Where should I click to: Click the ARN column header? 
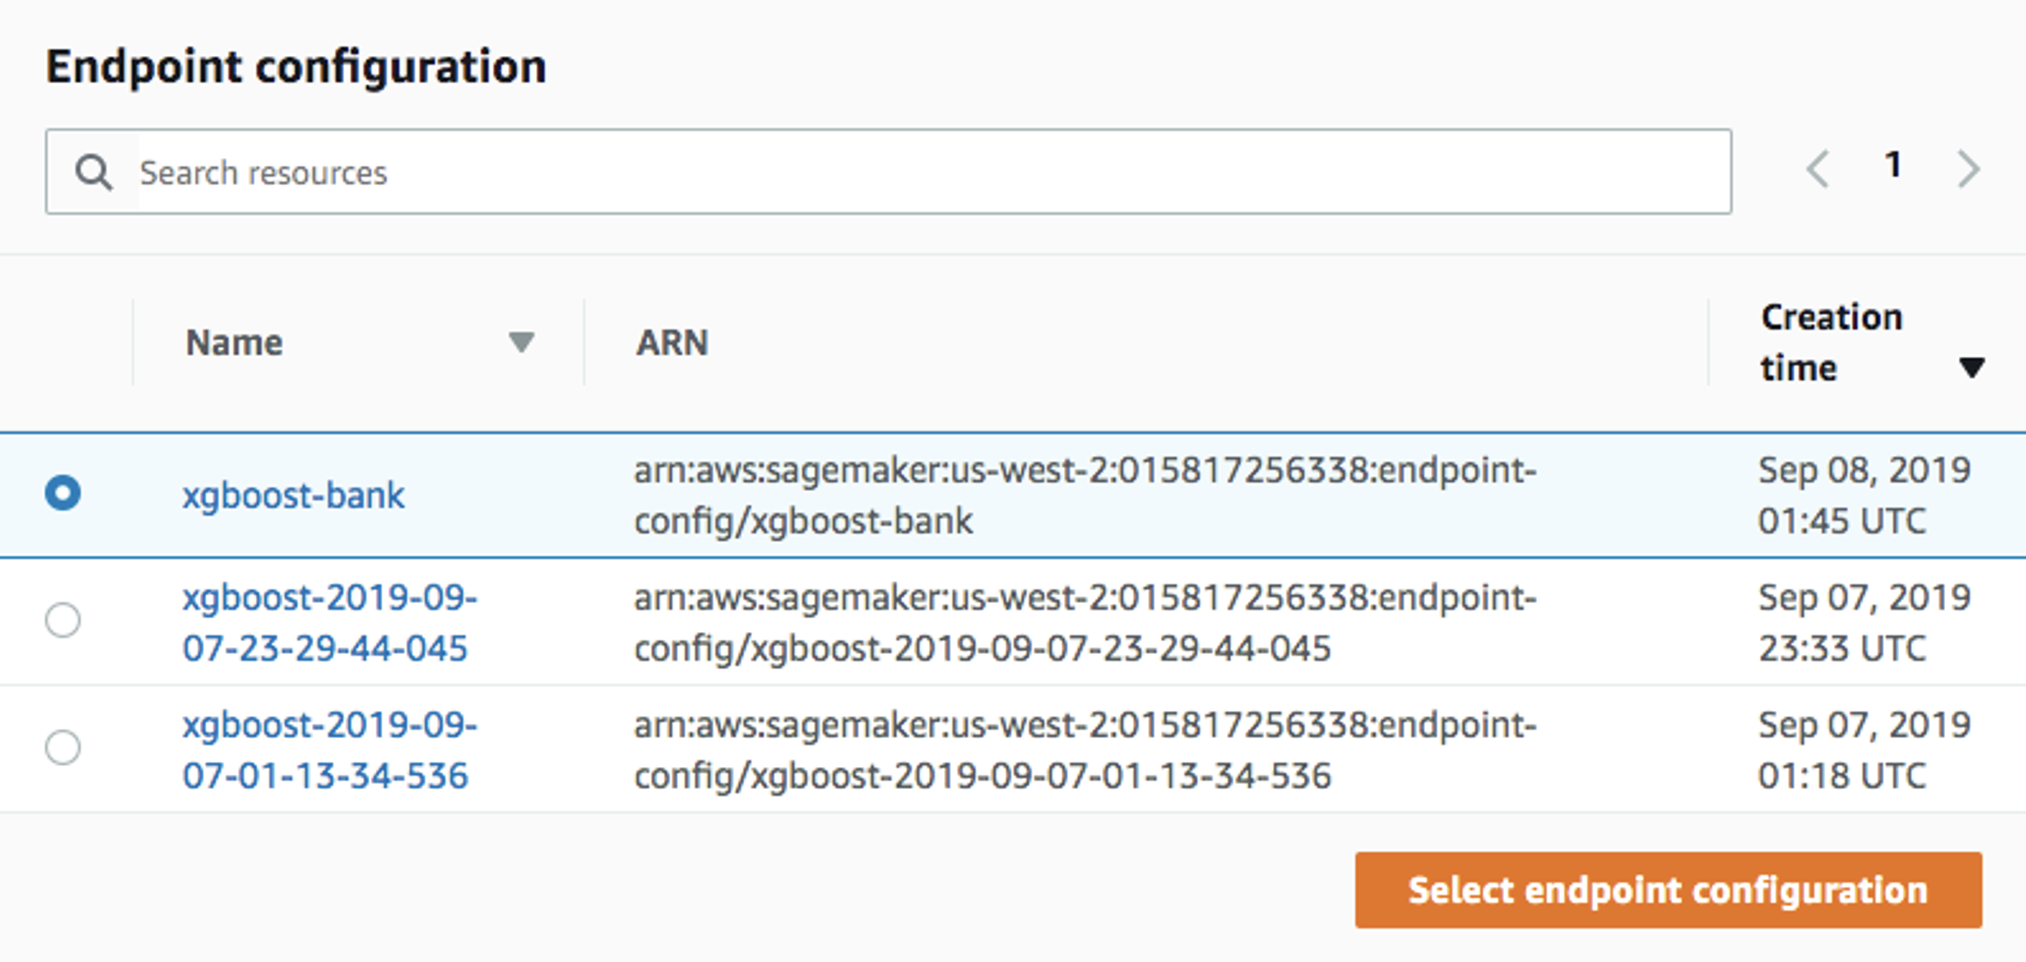[672, 343]
